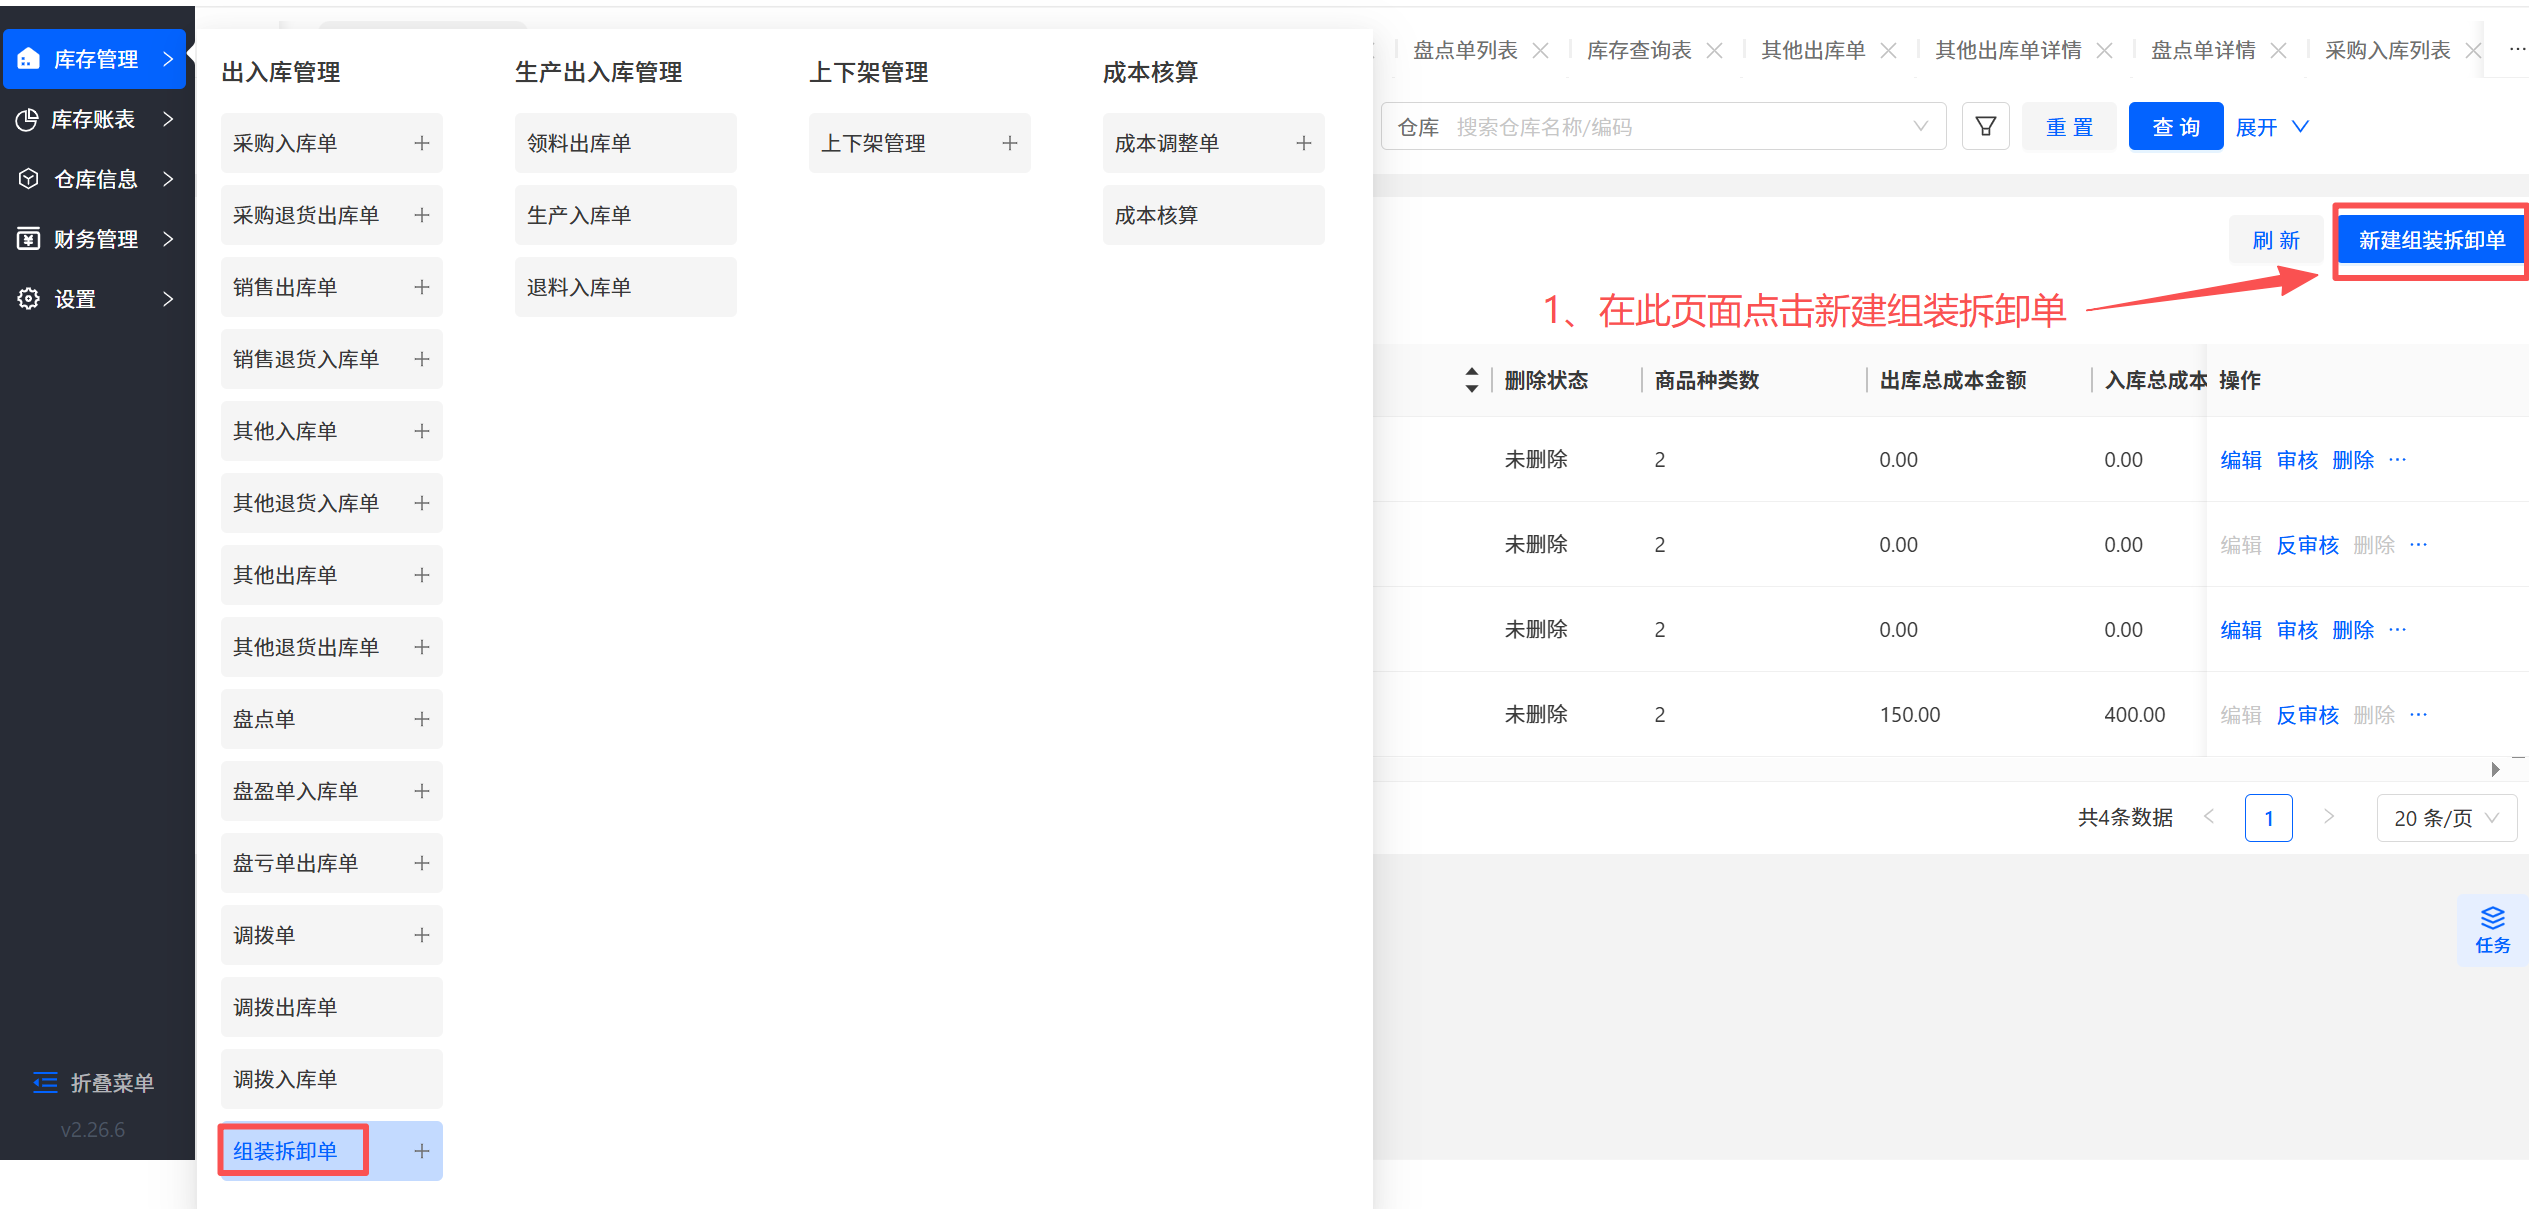
Task: Expand filters with 展开 chevron
Action: pos(2300,127)
